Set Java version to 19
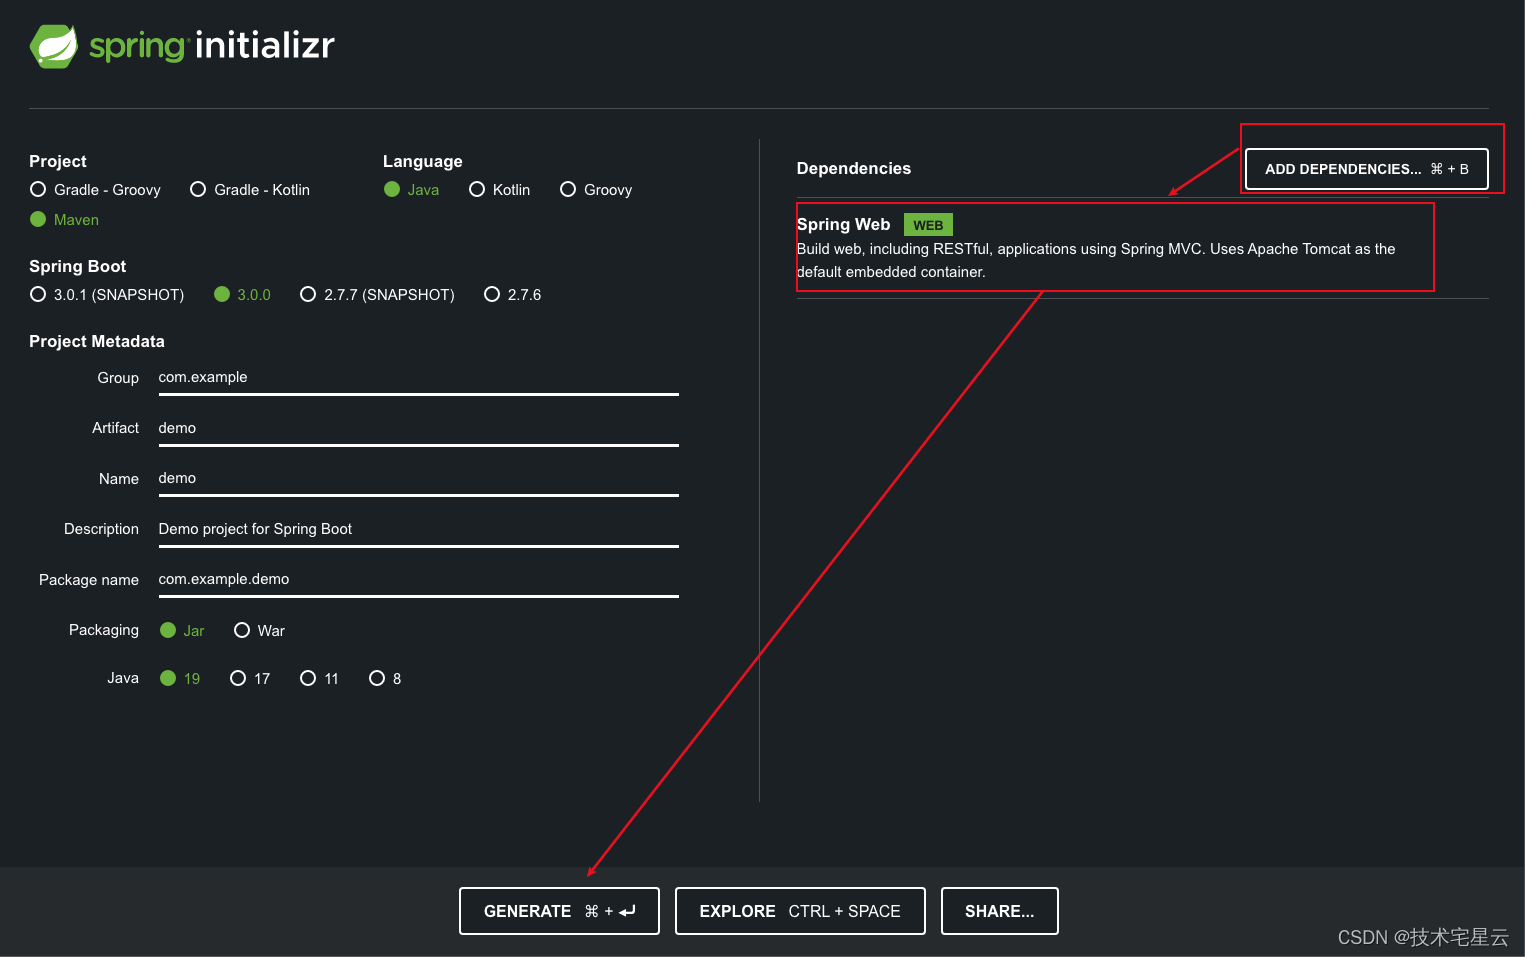Image resolution: width=1525 pixels, height=957 pixels. 180,679
